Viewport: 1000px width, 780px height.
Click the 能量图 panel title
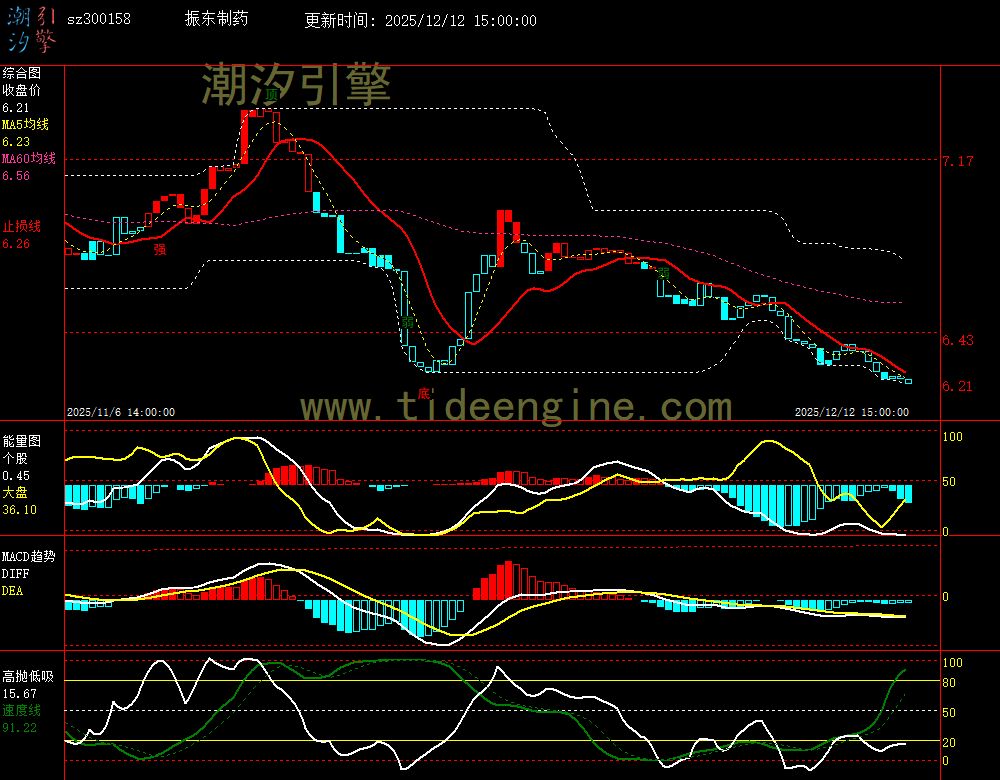(21, 441)
